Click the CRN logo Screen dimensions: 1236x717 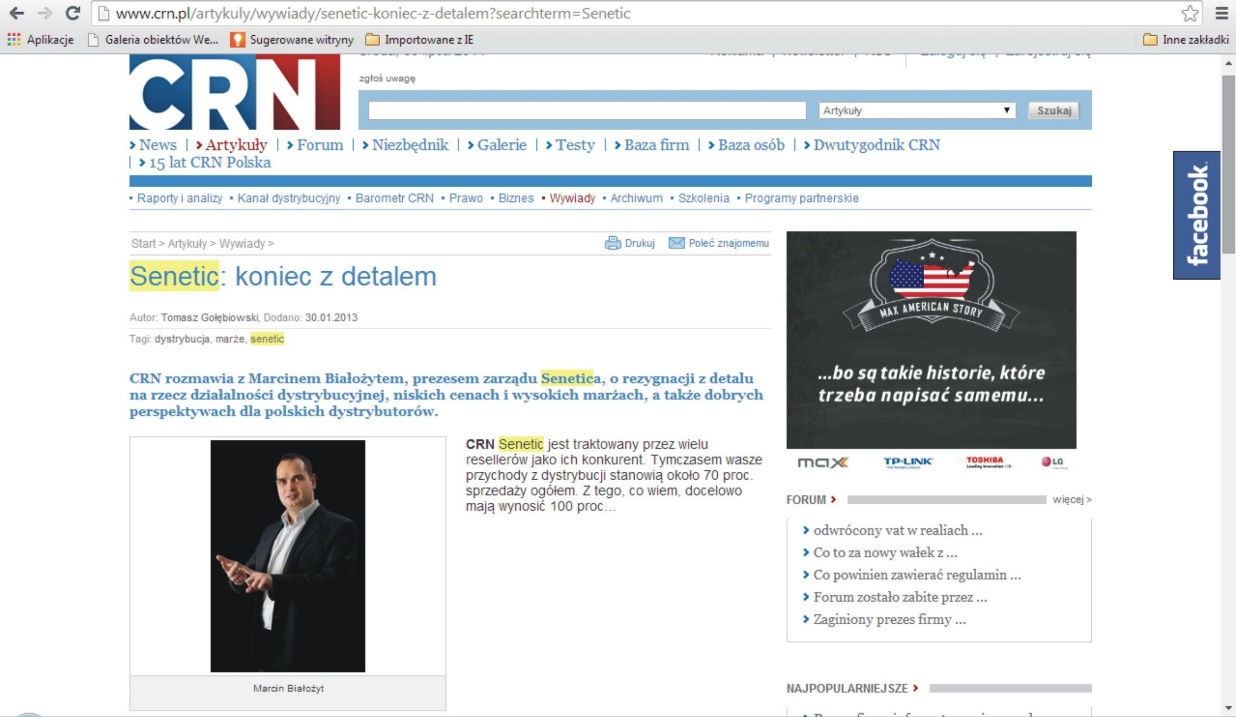click(235, 92)
